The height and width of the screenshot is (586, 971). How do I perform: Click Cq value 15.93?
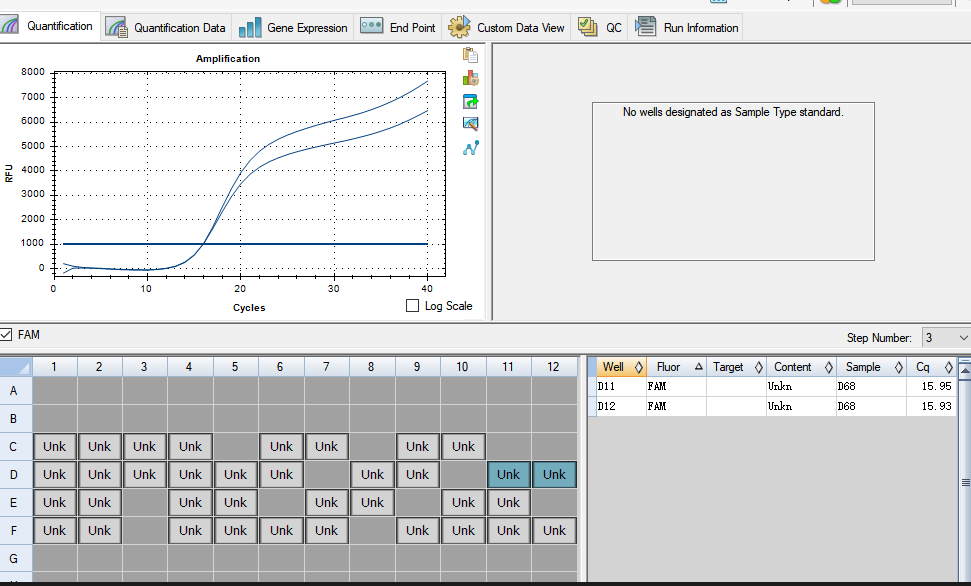tap(936, 406)
